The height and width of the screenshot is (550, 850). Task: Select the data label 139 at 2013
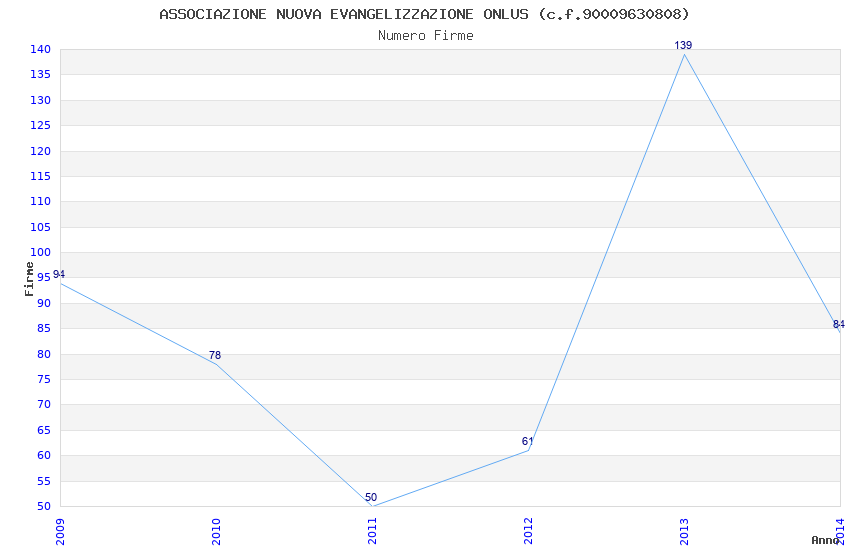pos(683,46)
